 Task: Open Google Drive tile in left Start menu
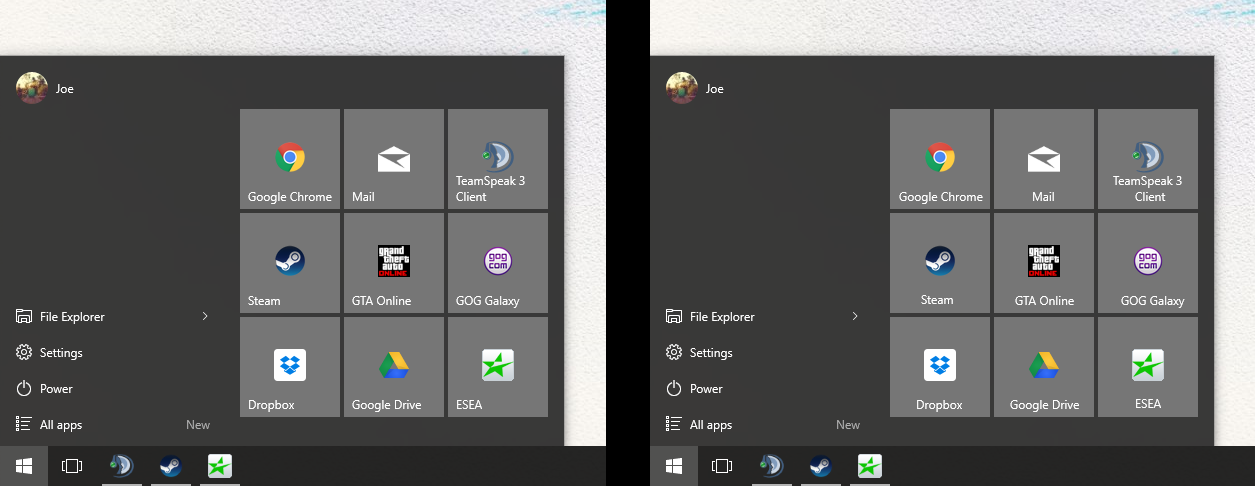point(394,367)
